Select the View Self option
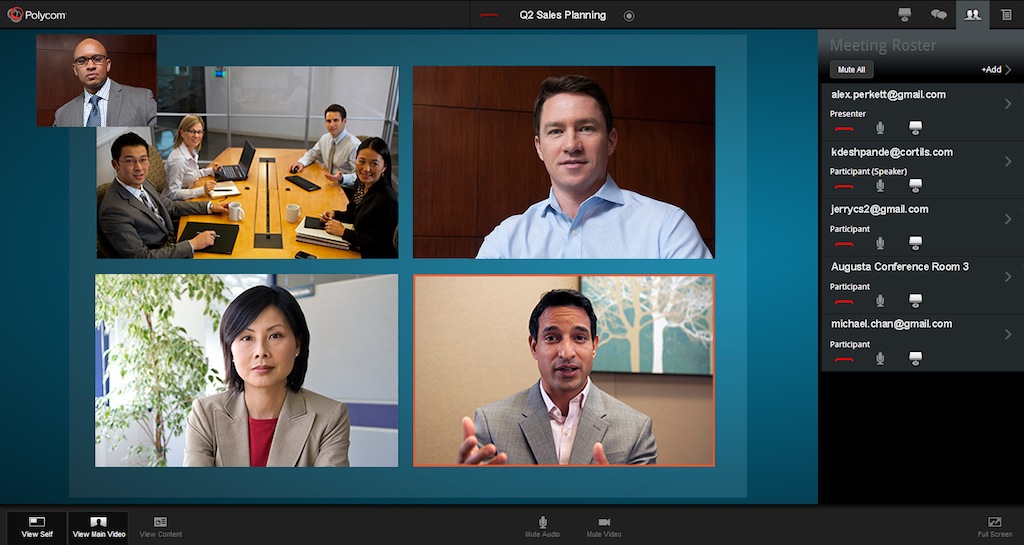The width and height of the screenshot is (1024, 545). [x=37, y=527]
